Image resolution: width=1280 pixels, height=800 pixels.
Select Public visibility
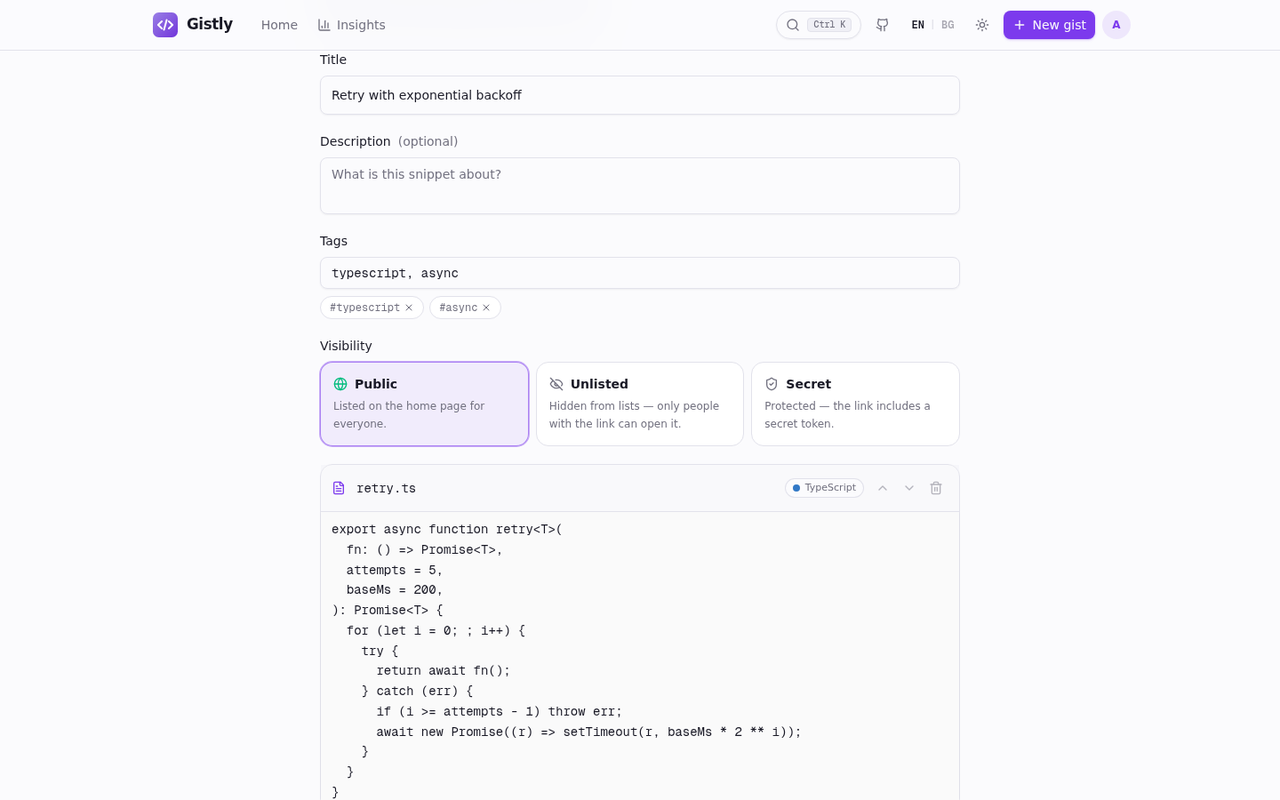424,404
